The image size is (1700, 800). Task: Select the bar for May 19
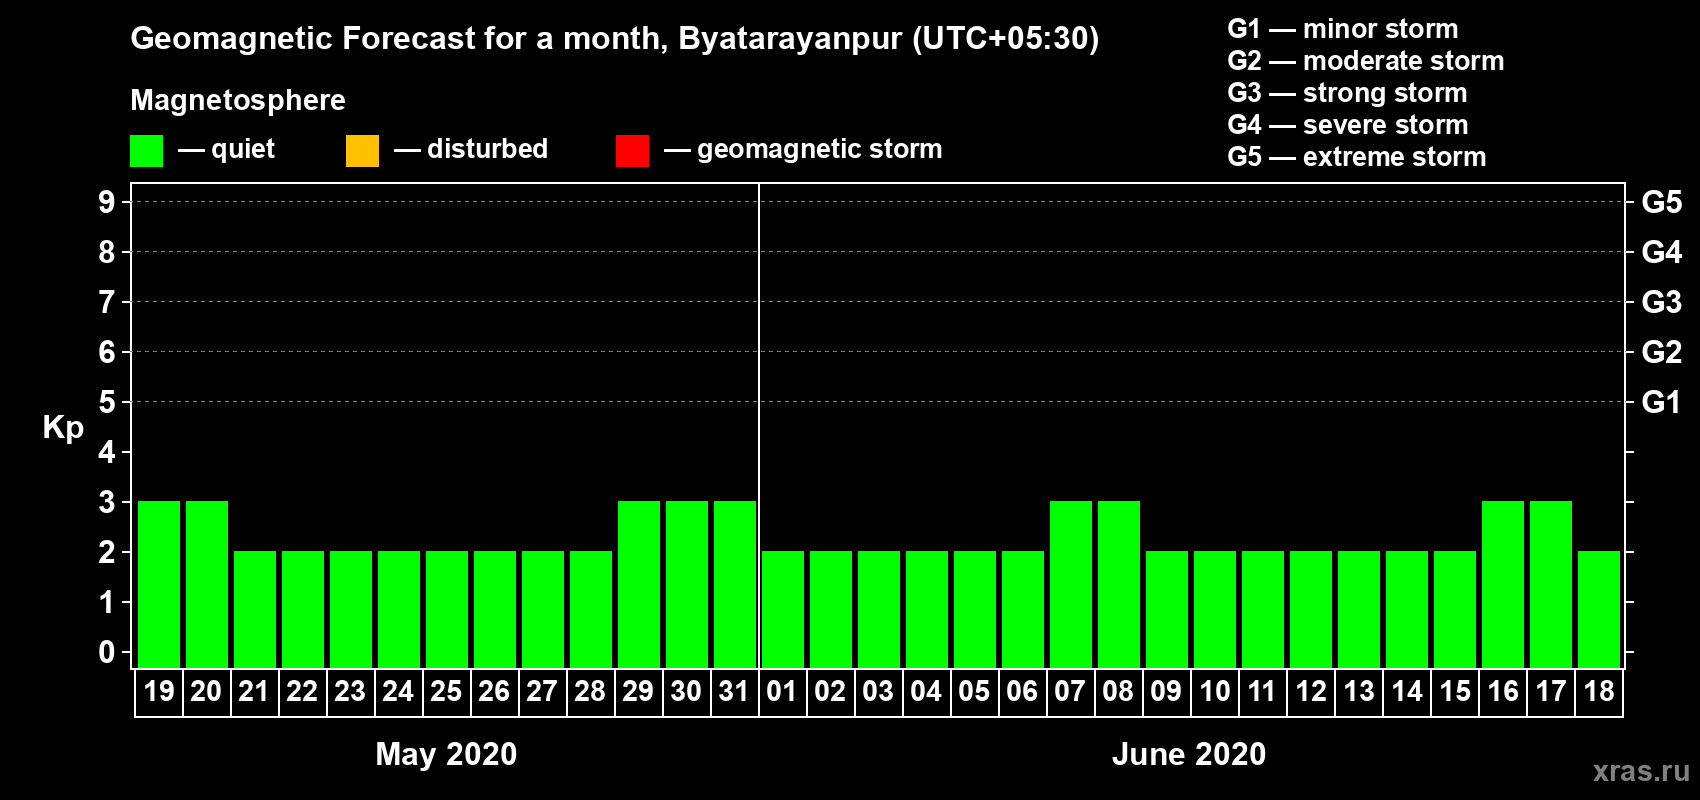pos(159,584)
